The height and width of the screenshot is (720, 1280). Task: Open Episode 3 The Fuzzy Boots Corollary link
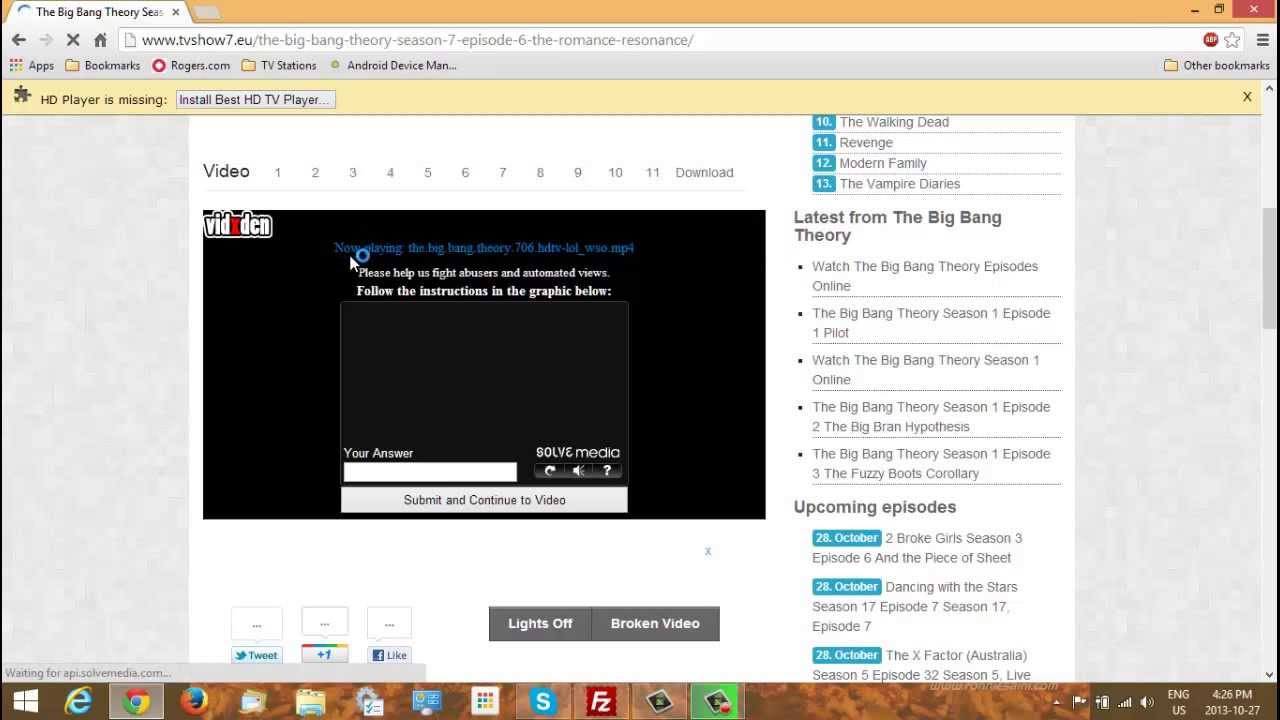click(931, 464)
